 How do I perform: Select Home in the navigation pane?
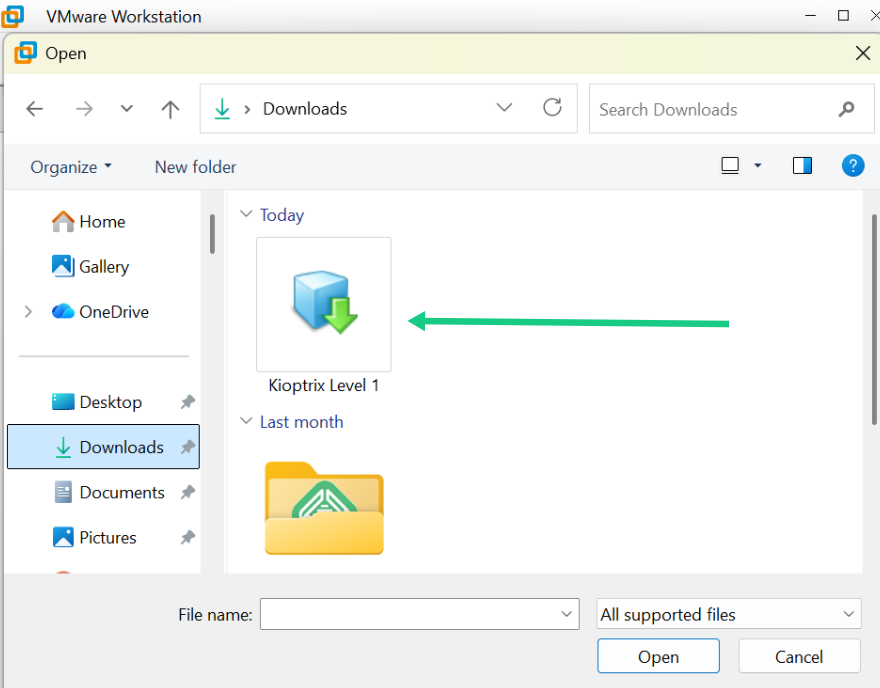(103, 222)
